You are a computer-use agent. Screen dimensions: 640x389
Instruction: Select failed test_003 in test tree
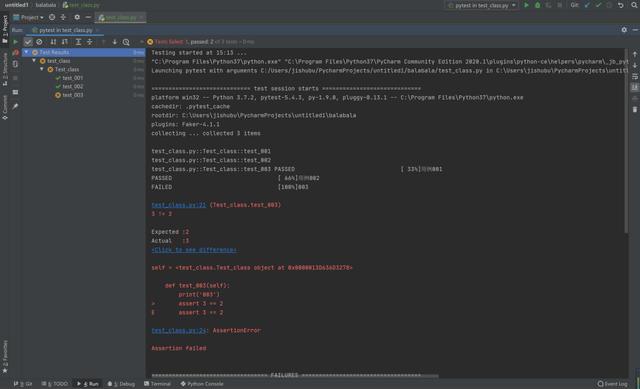[x=72, y=95]
